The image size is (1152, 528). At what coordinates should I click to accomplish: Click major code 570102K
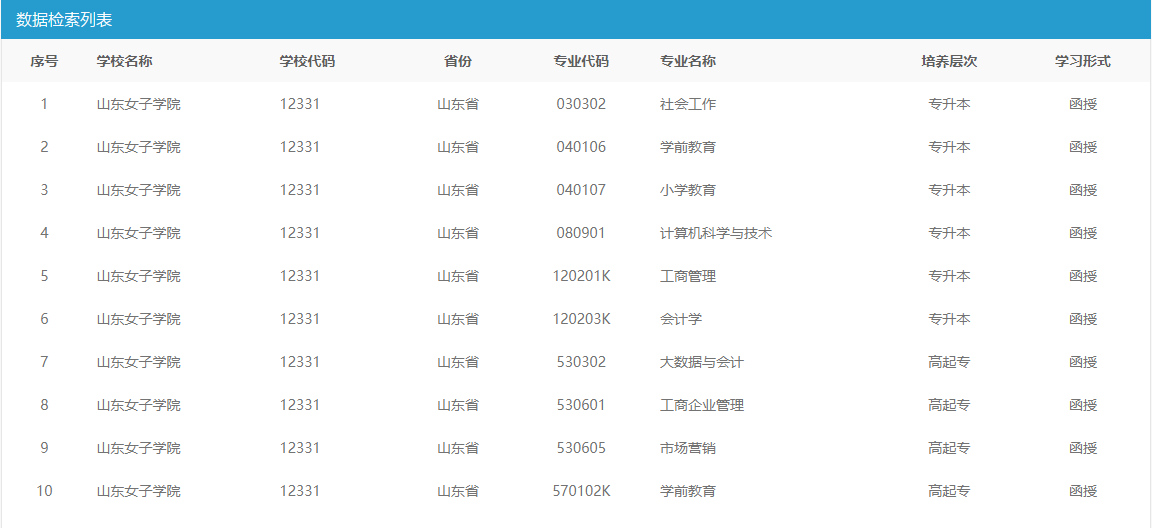pyautogui.click(x=581, y=491)
